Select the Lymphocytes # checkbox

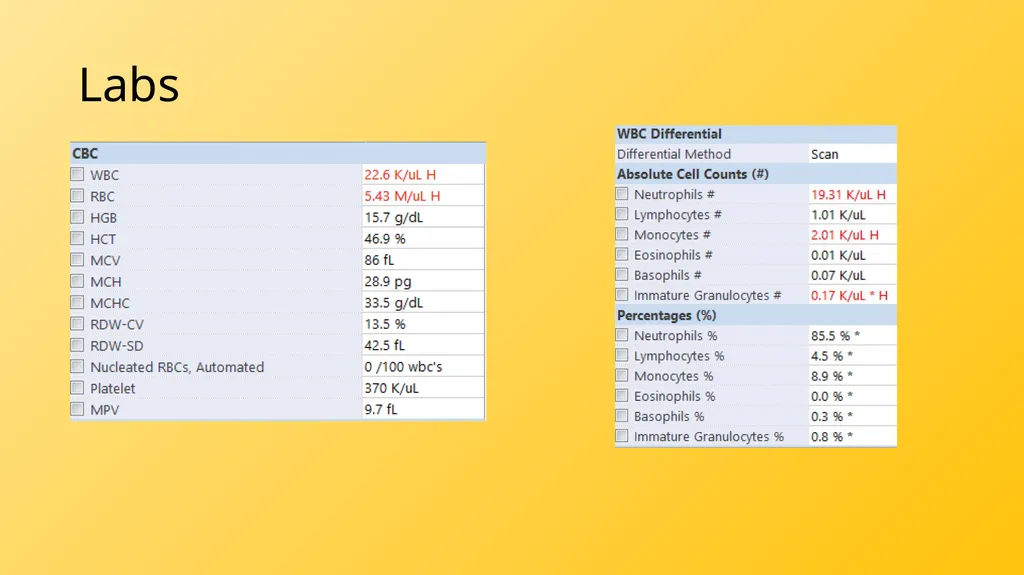[622, 214]
